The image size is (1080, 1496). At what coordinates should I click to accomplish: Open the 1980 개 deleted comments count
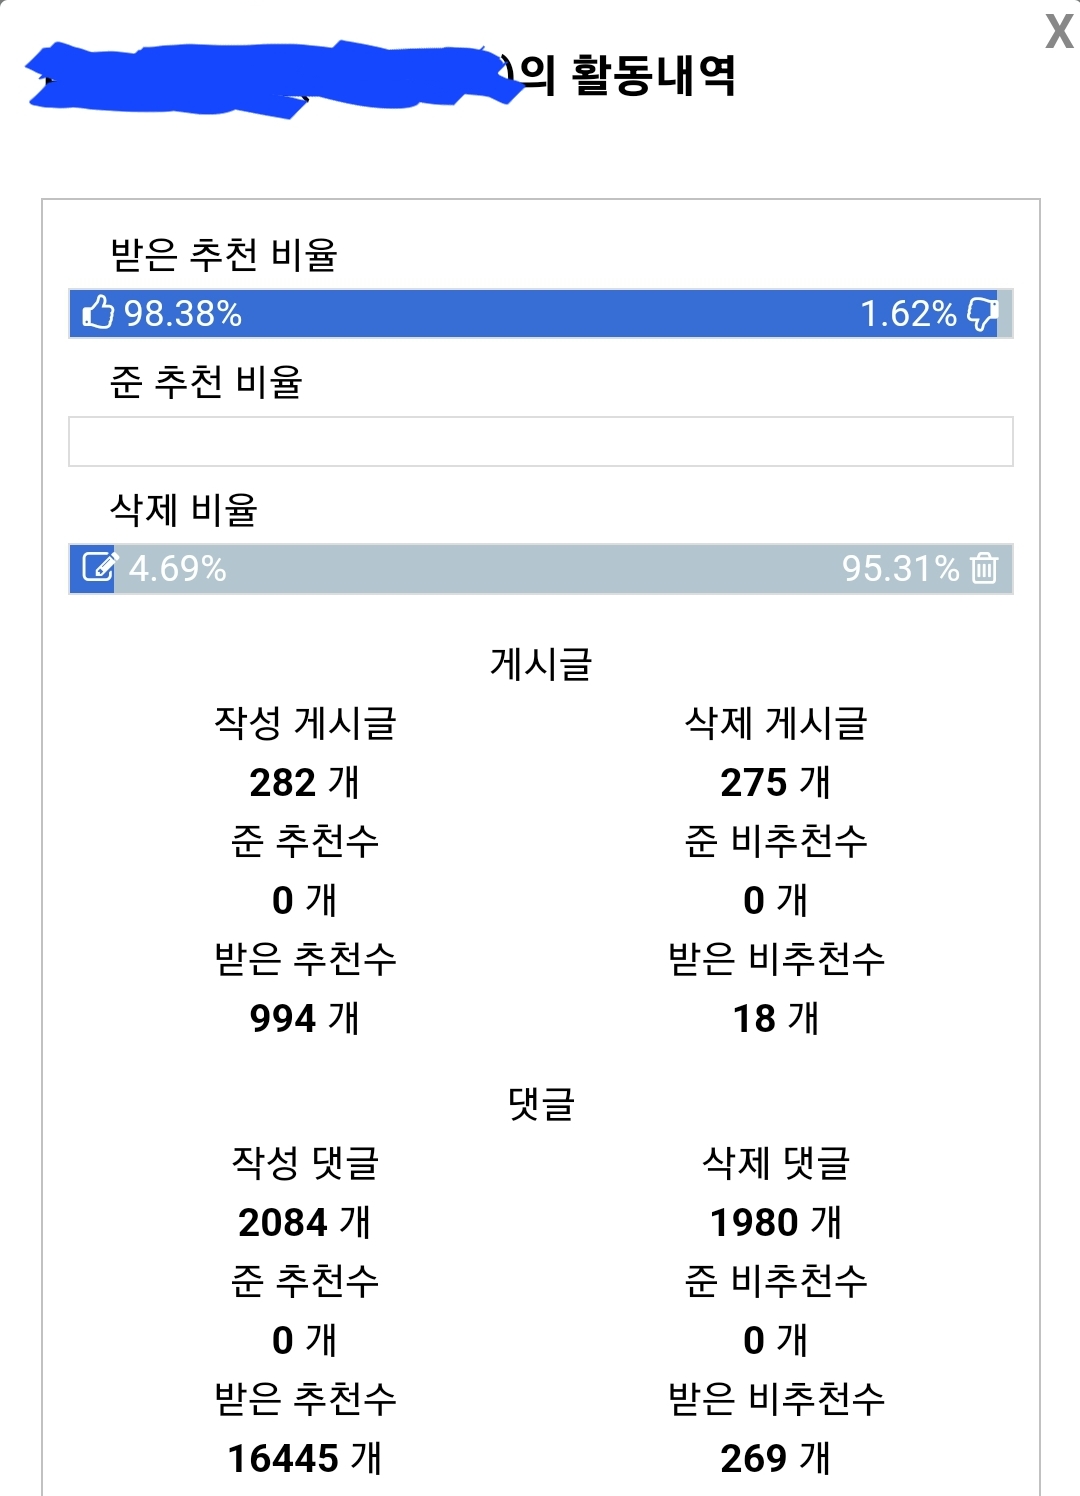click(776, 1222)
